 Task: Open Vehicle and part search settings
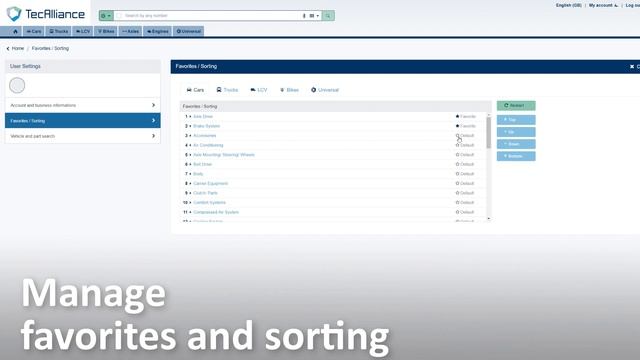[x=82, y=136]
